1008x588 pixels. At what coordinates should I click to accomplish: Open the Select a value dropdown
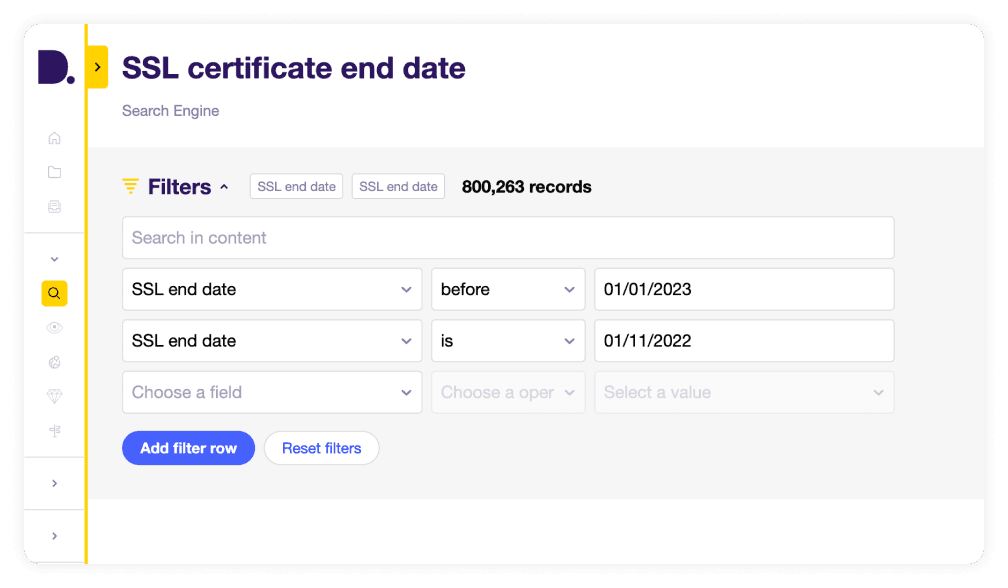(744, 392)
